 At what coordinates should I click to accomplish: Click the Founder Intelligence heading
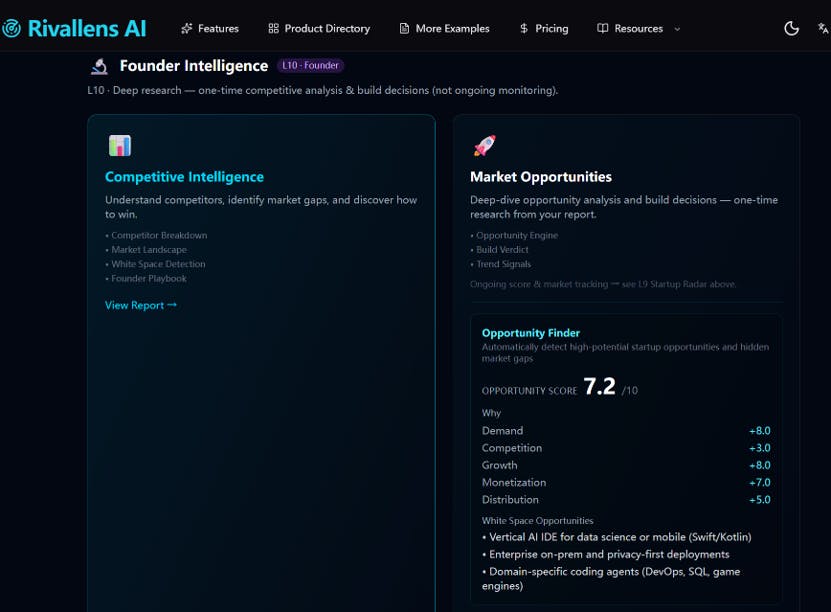click(x=194, y=66)
